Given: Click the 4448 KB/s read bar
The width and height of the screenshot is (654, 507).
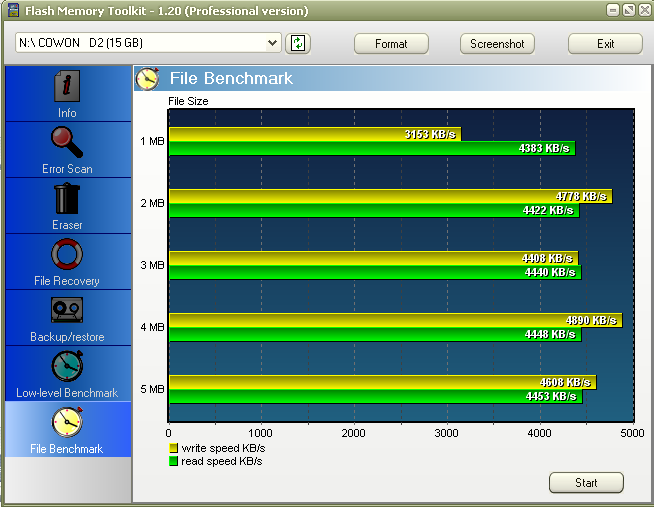Looking at the screenshot, I should [375, 335].
